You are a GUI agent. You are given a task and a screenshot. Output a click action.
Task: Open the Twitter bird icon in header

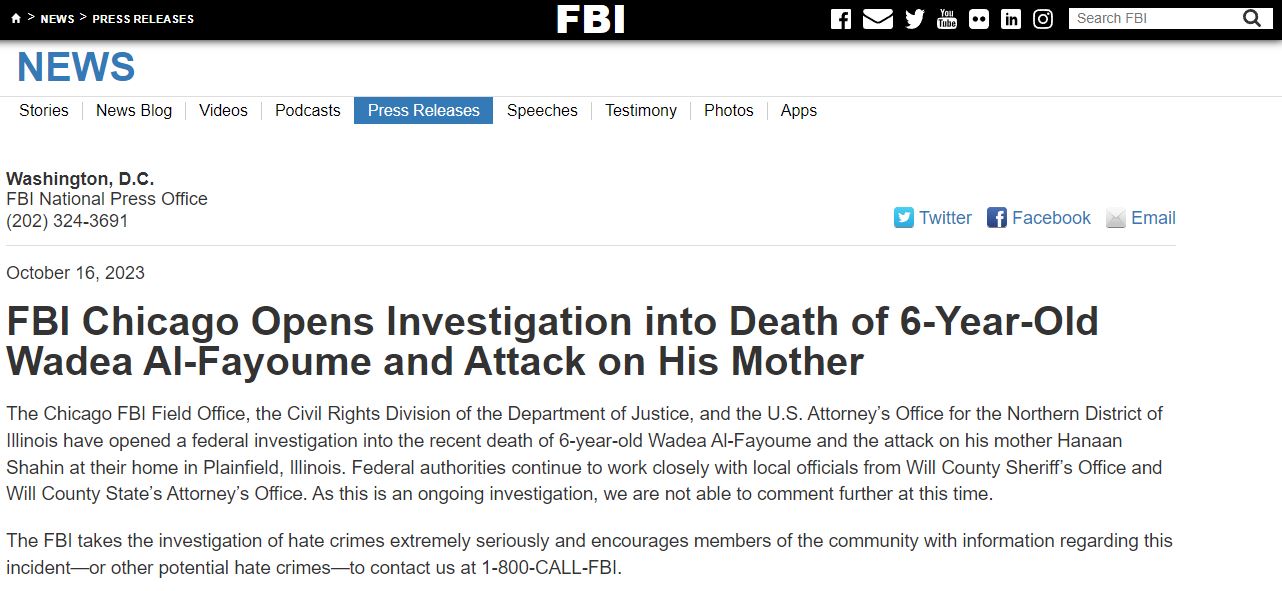pyautogui.click(x=915, y=19)
